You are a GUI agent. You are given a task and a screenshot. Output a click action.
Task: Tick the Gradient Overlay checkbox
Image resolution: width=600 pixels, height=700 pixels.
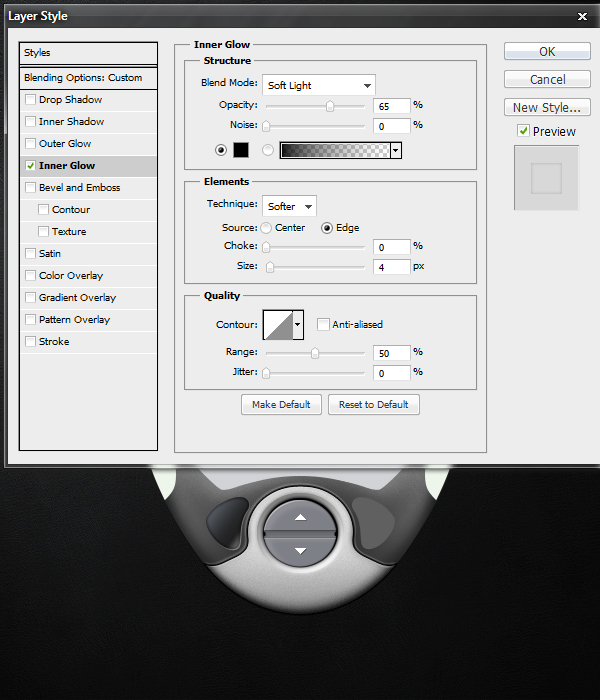point(30,297)
